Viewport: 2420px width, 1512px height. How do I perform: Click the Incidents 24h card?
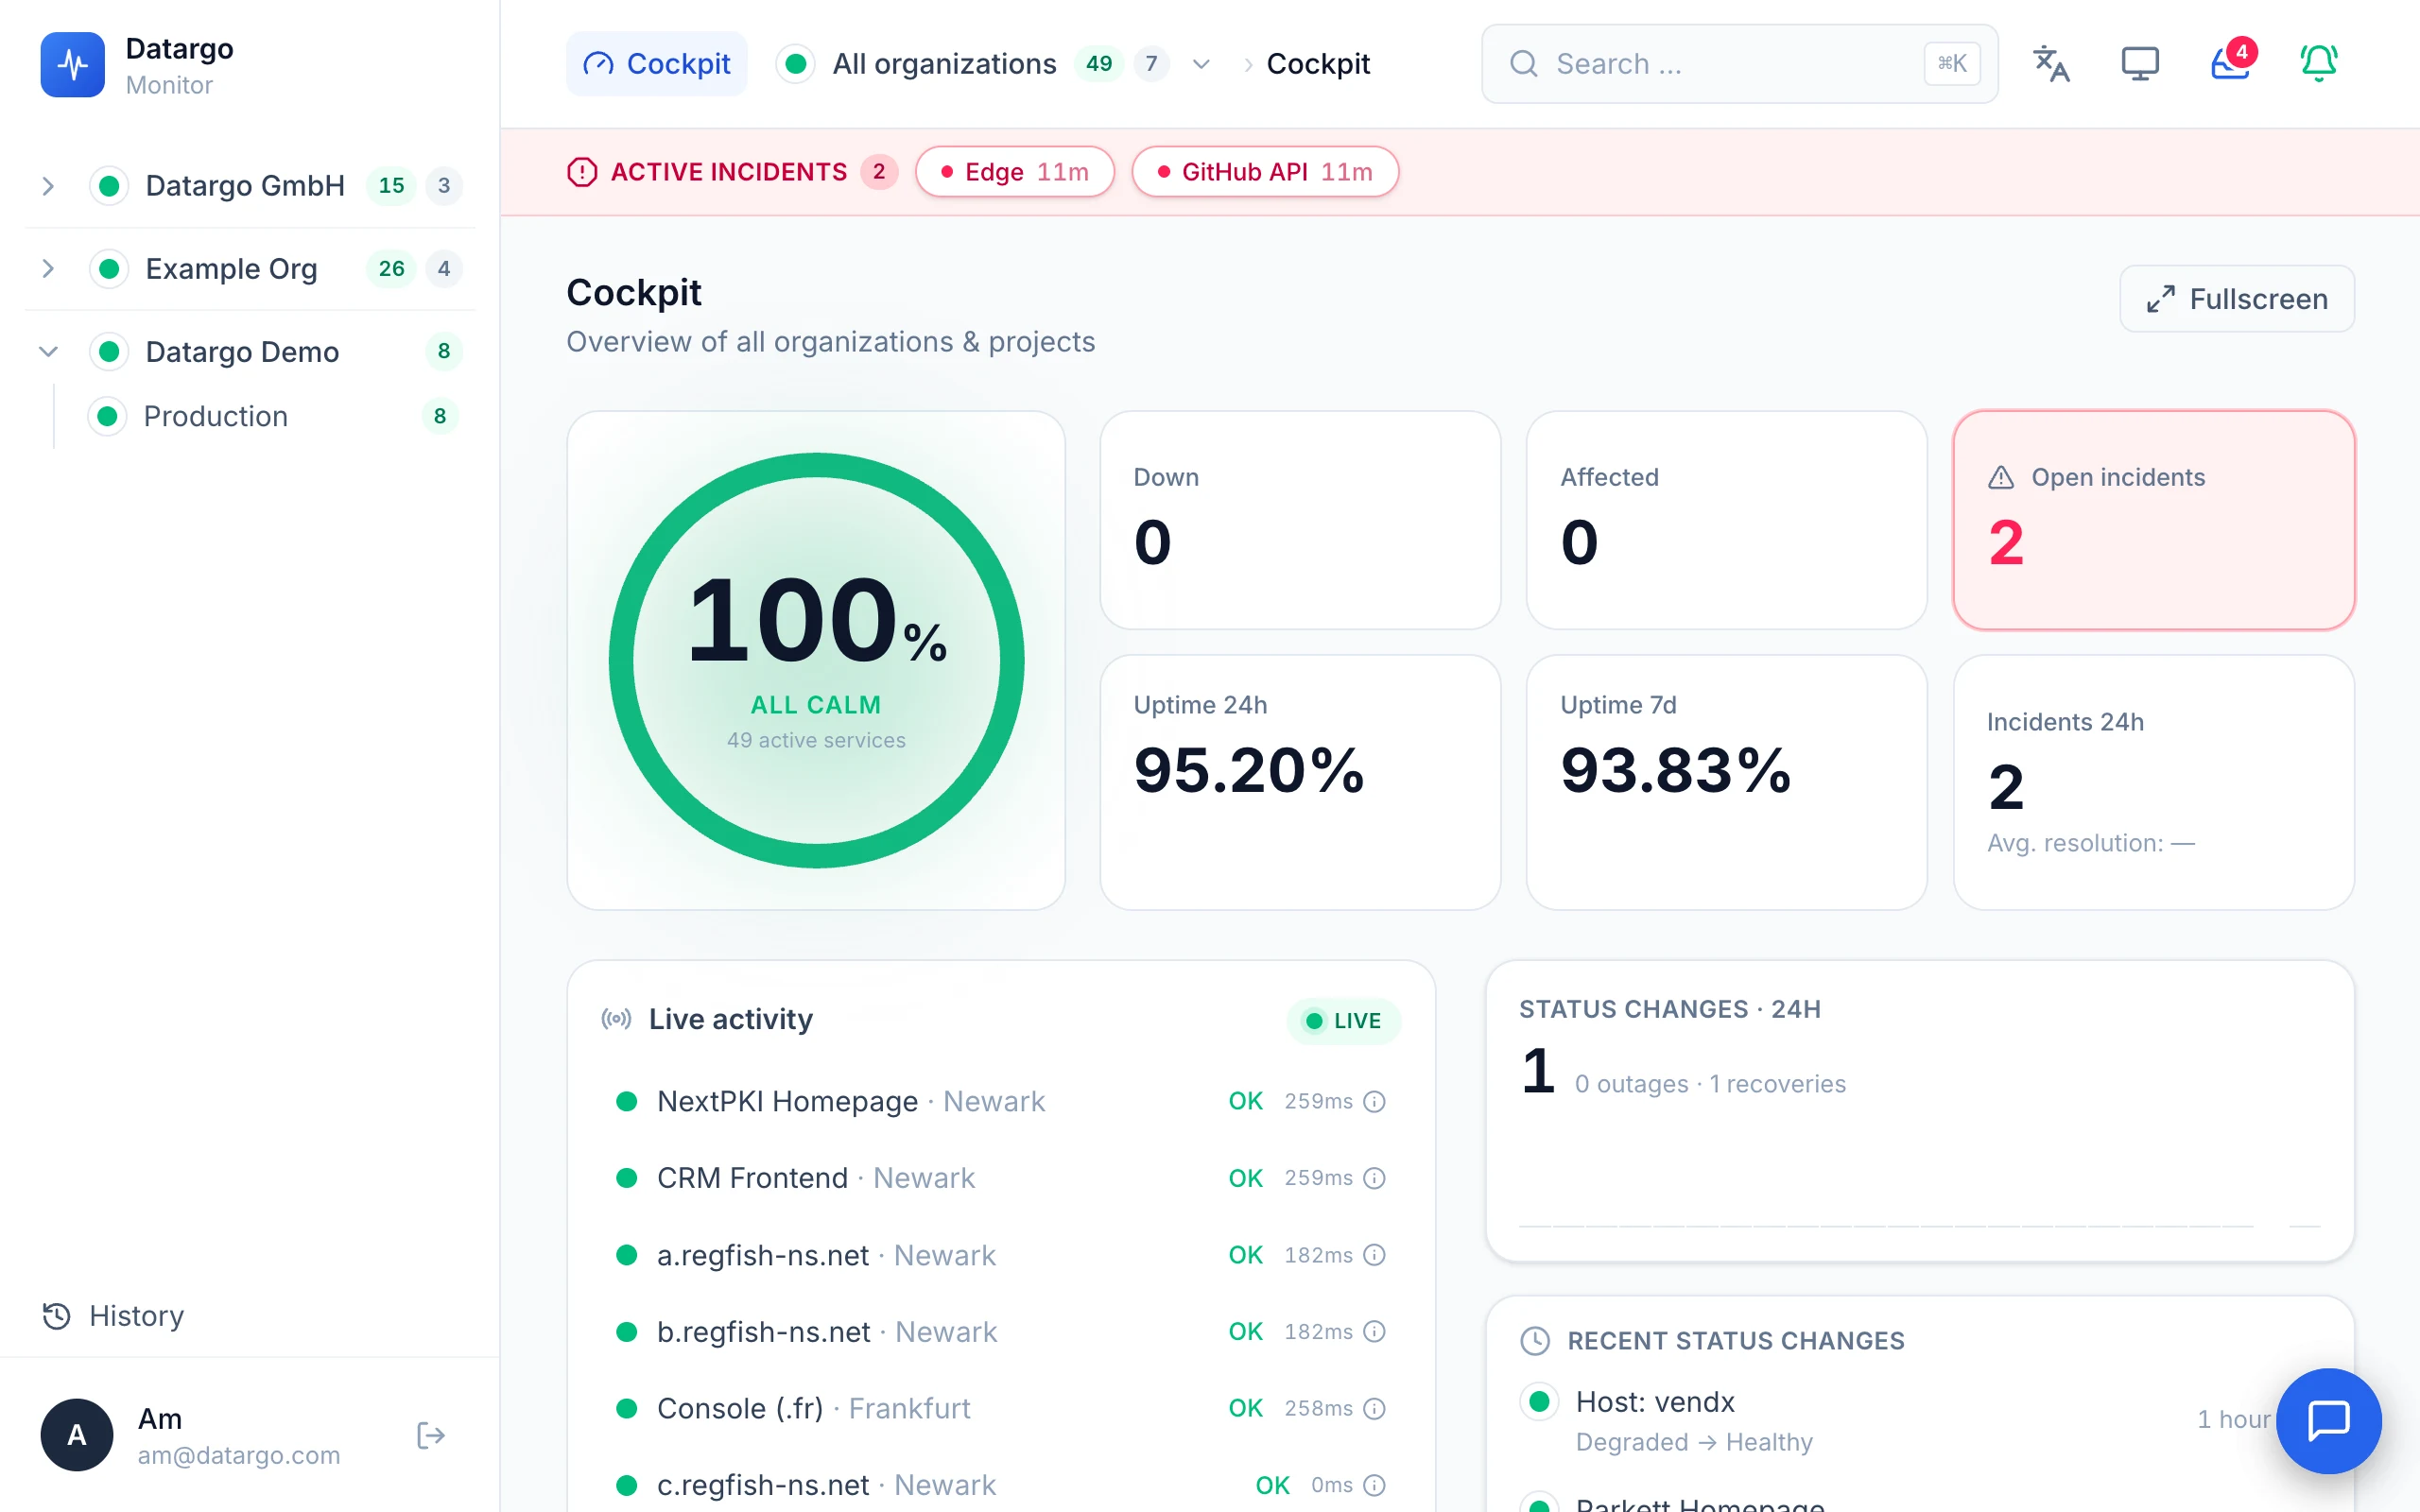coord(2154,782)
